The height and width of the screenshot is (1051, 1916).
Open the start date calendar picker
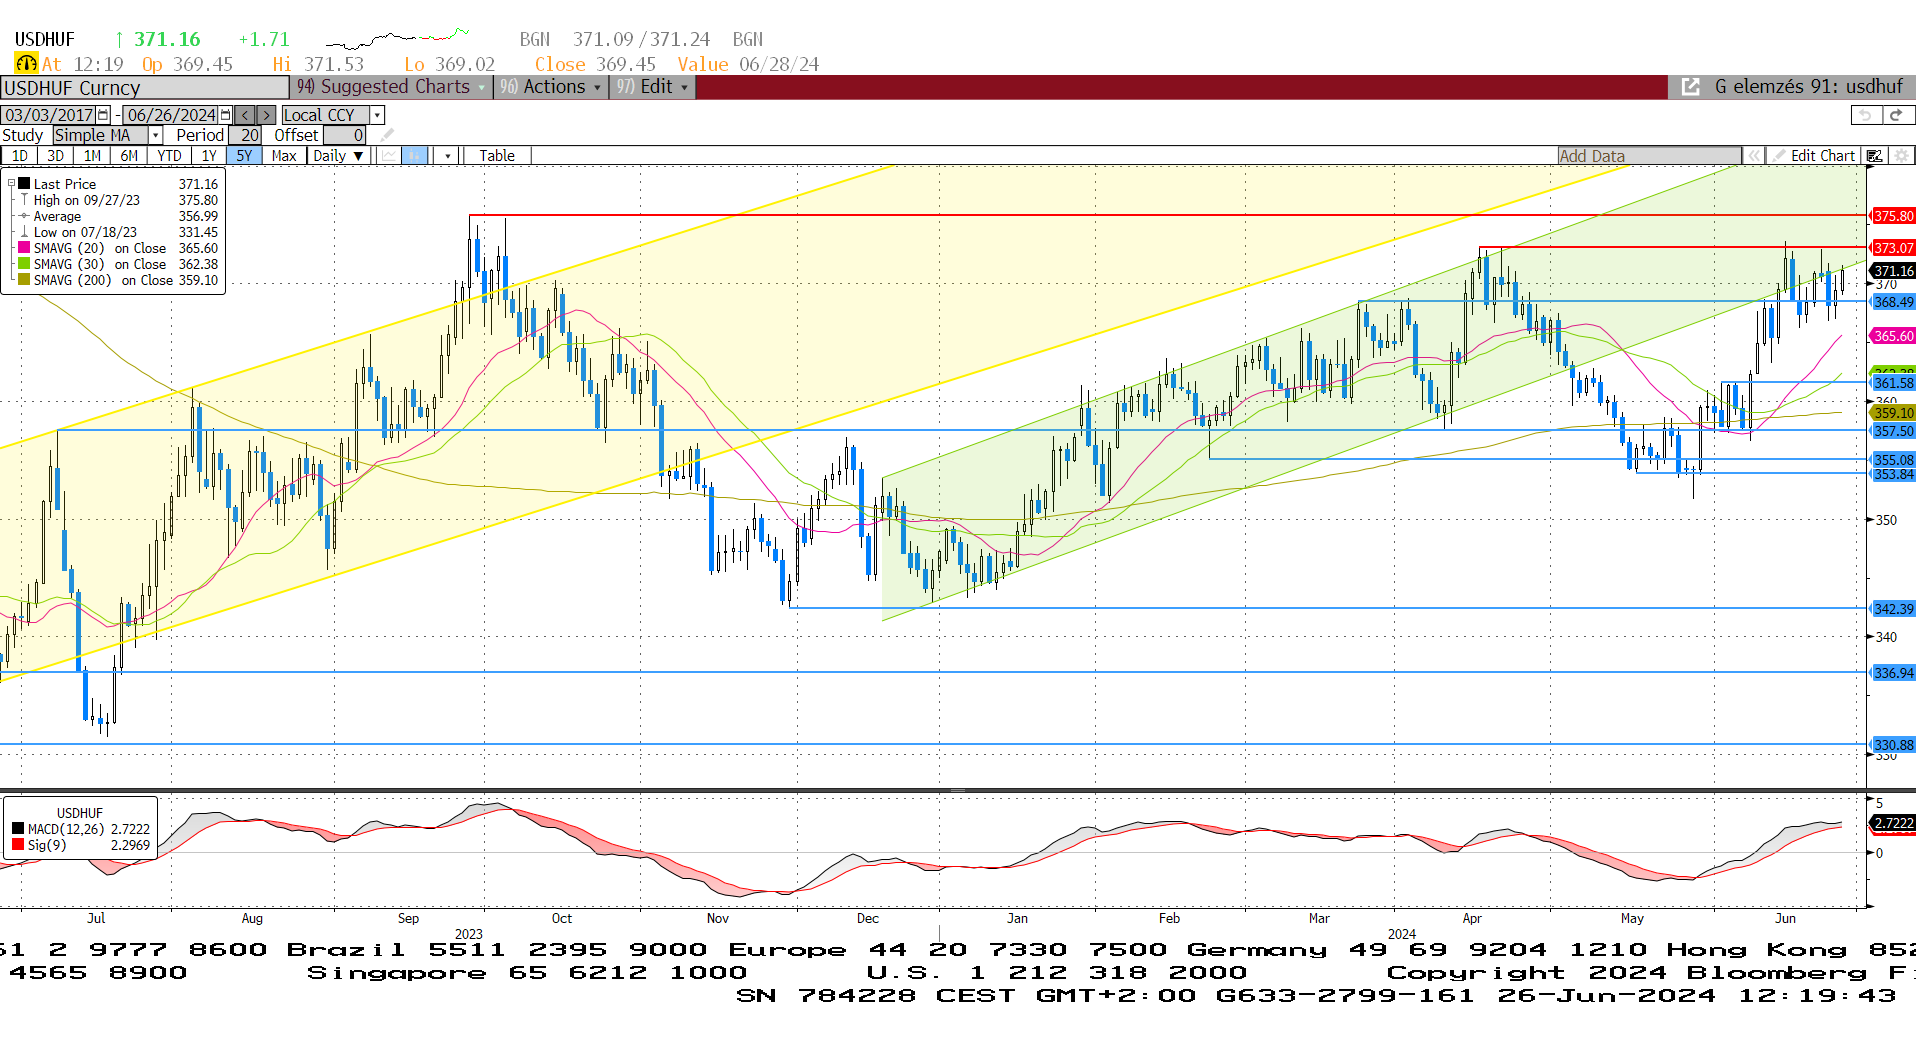(x=103, y=115)
